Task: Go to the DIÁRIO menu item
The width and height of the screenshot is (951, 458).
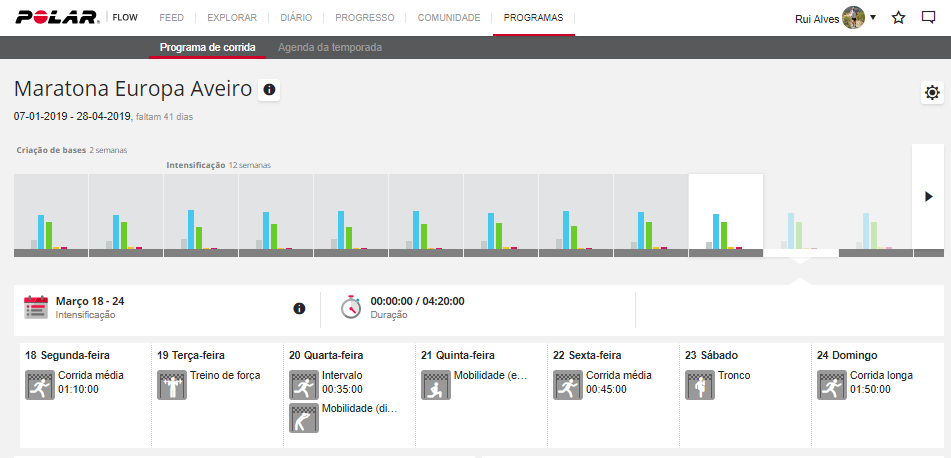Action: (x=296, y=18)
